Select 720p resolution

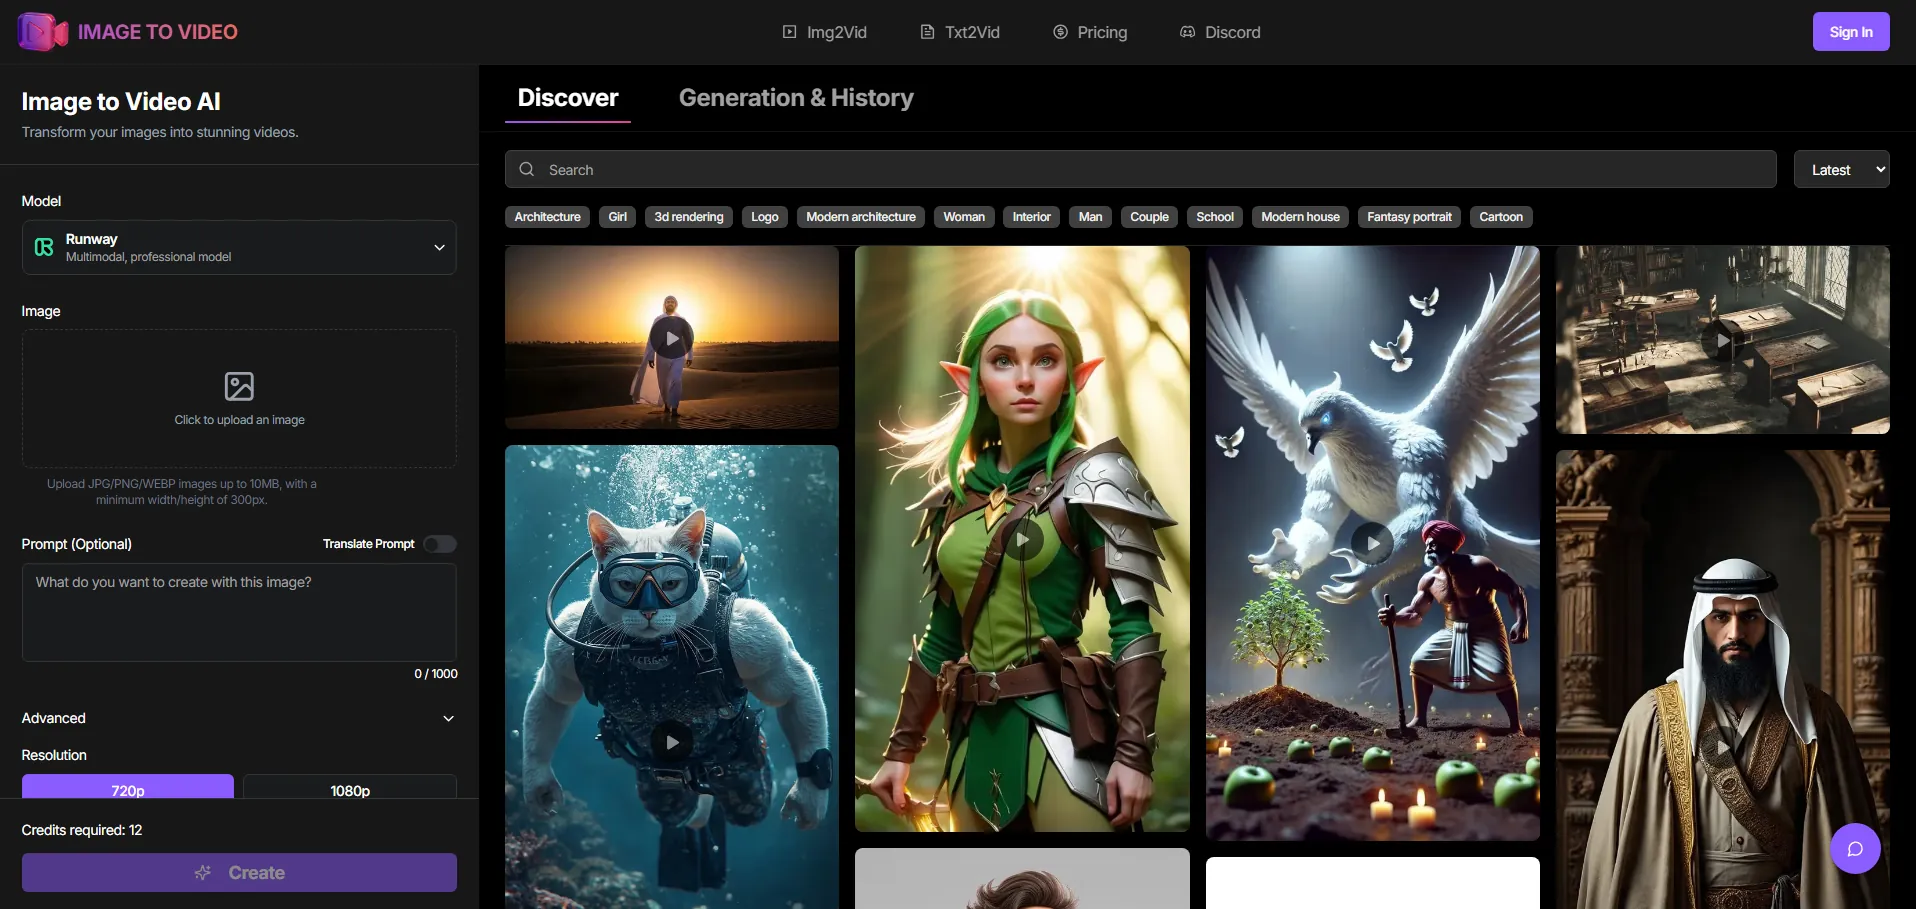128,789
